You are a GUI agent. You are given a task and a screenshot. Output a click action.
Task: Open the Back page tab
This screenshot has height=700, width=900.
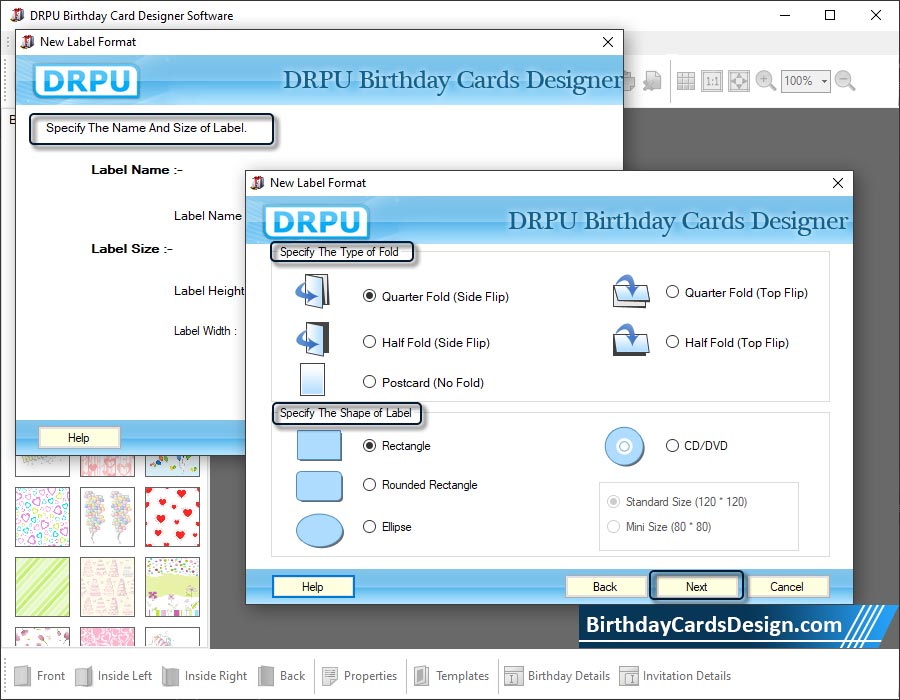click(x=292, y=676)
